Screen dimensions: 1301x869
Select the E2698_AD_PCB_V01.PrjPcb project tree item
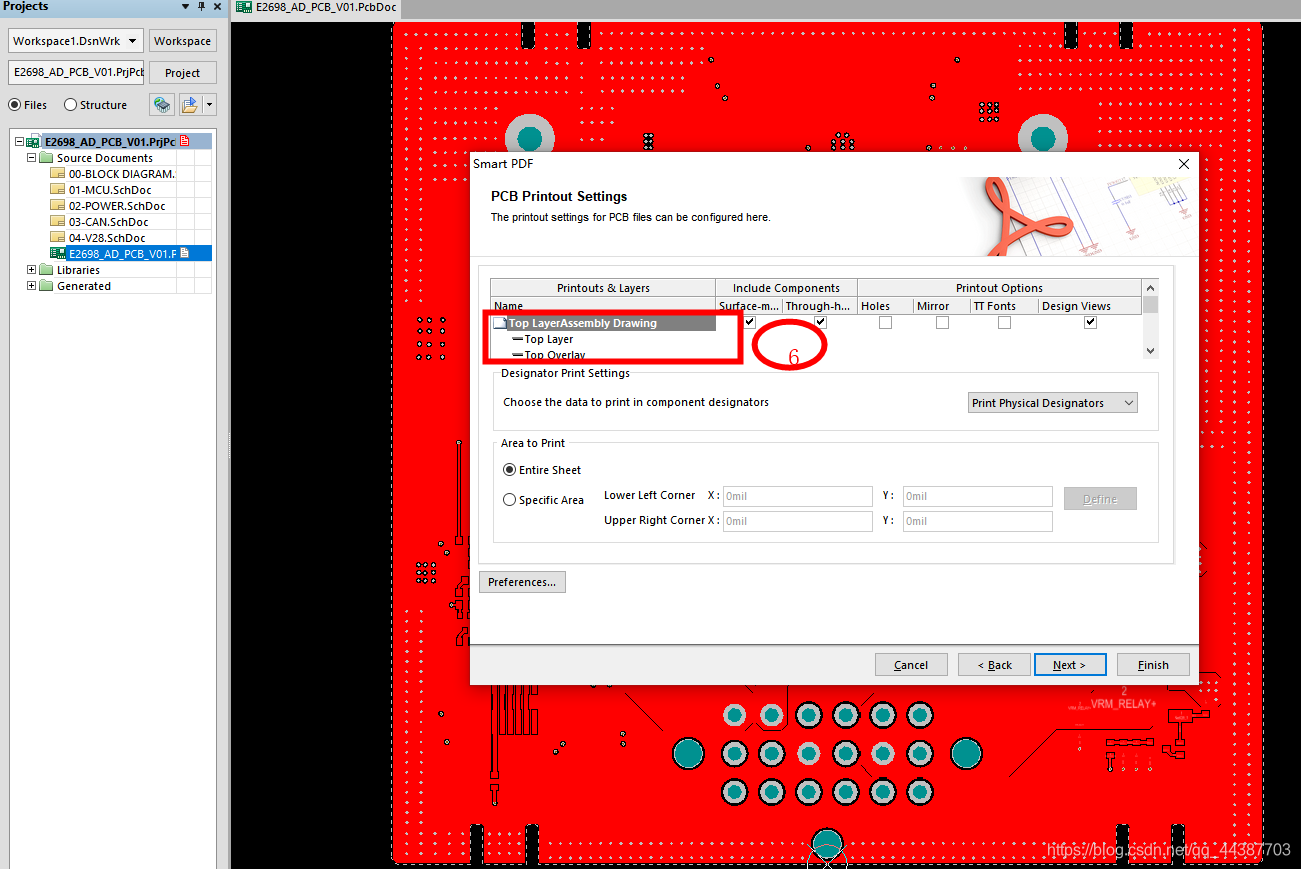(x=109, y=142)
